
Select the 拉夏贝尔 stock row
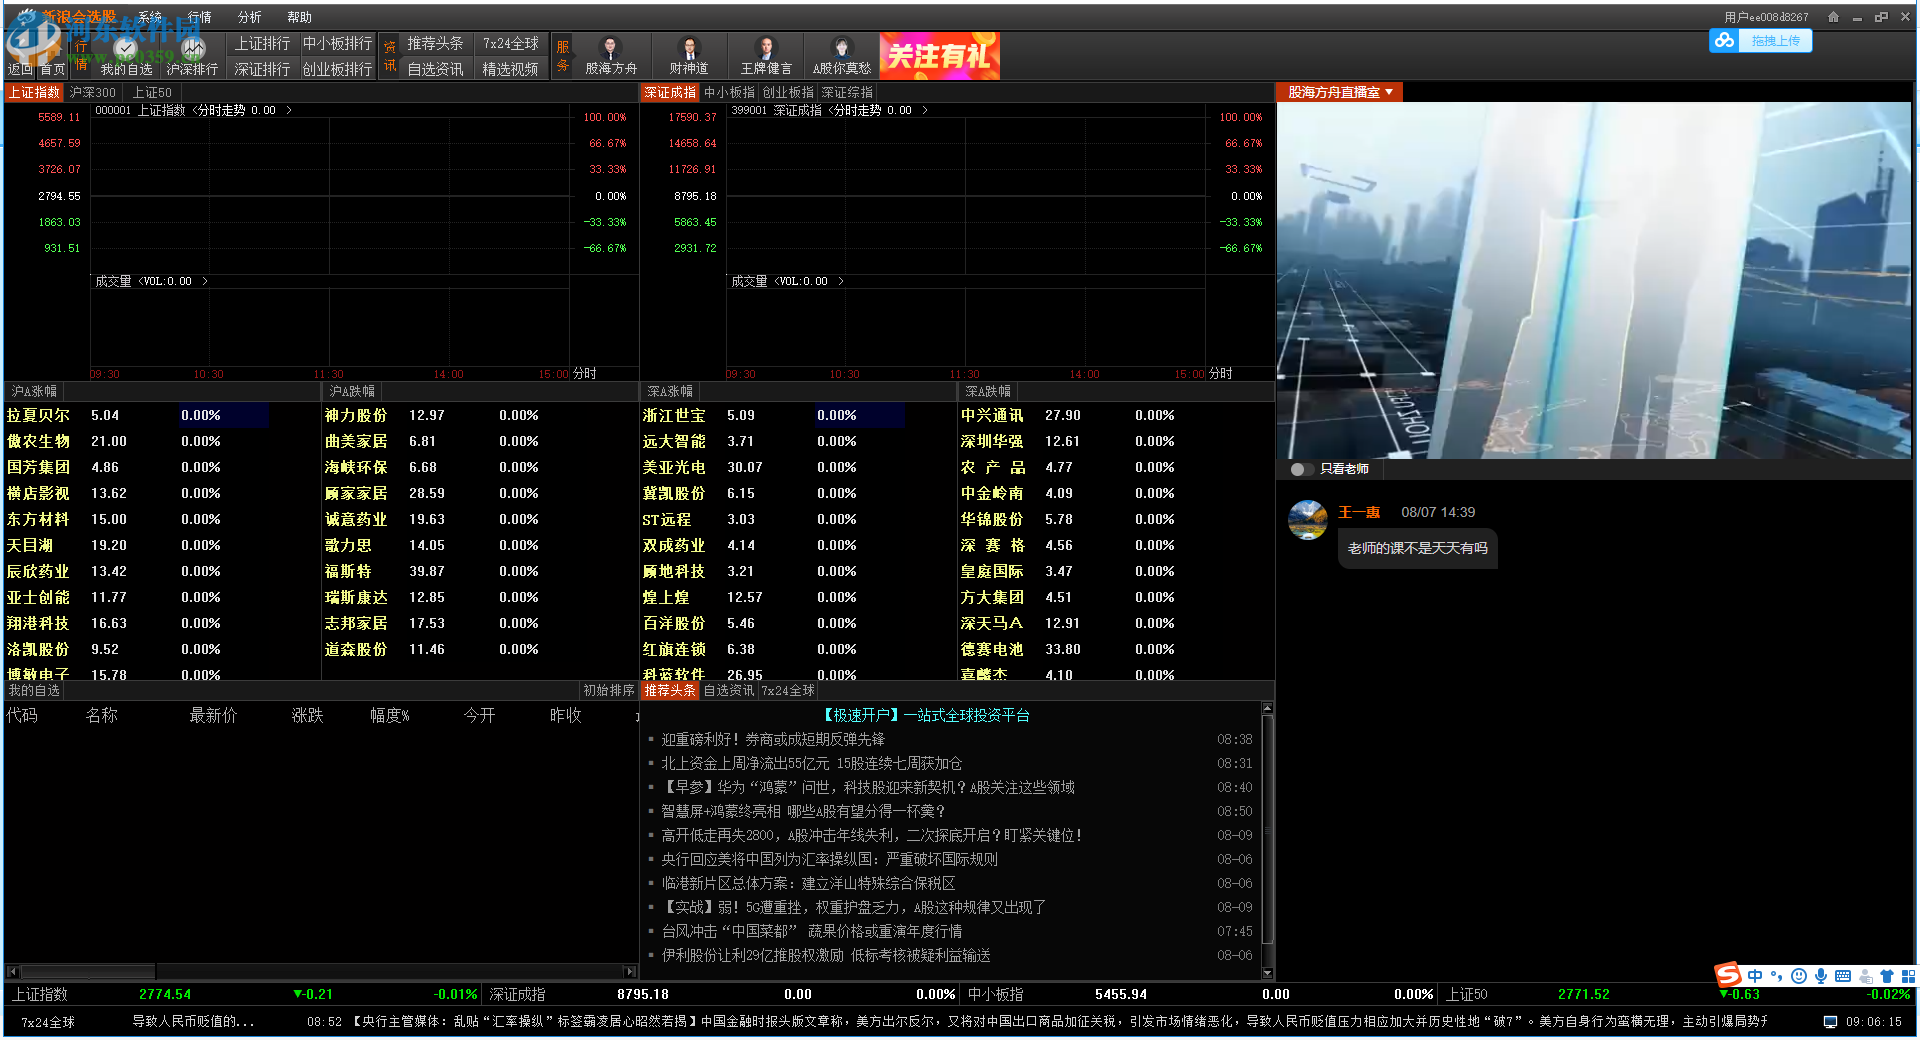160,415
